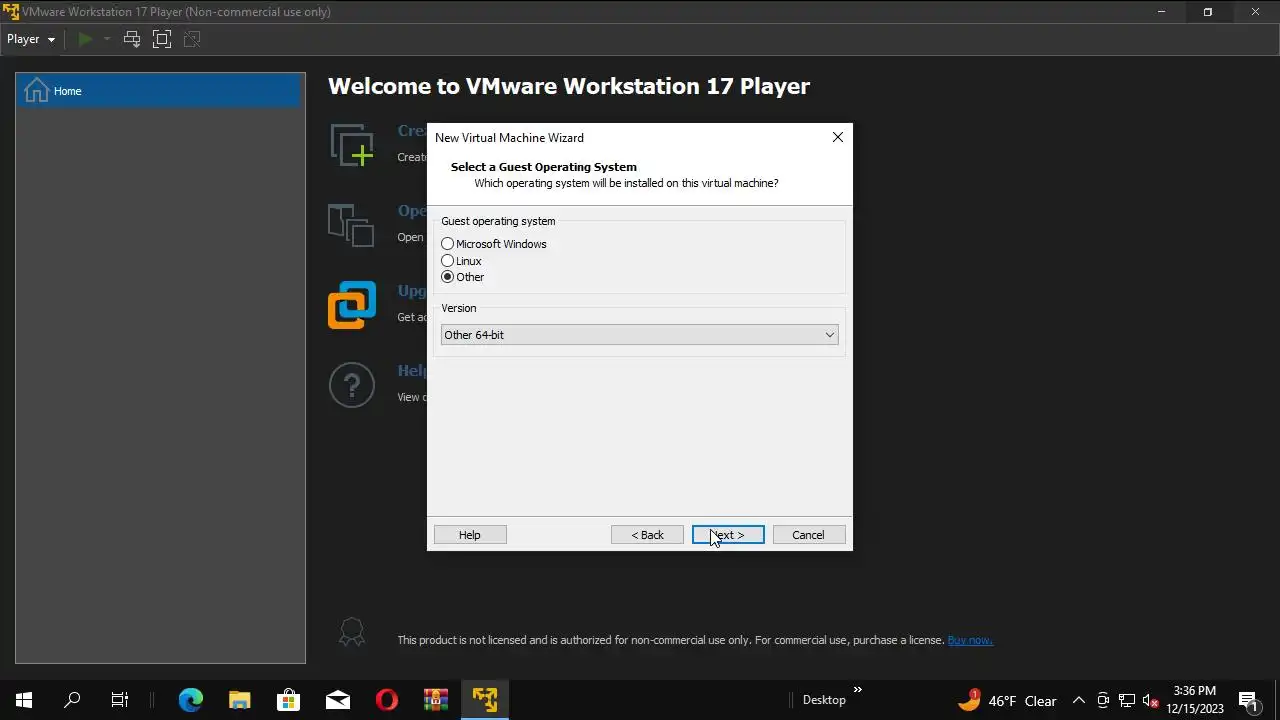Screen dimensions: 1280x720
Task: Click the Create New Virtual Machine icon
Action: click(352, 146)
